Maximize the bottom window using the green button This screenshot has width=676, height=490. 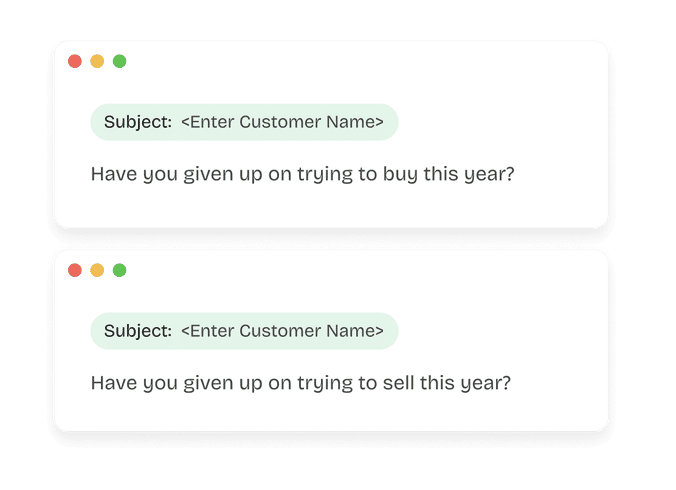[120, 270]
